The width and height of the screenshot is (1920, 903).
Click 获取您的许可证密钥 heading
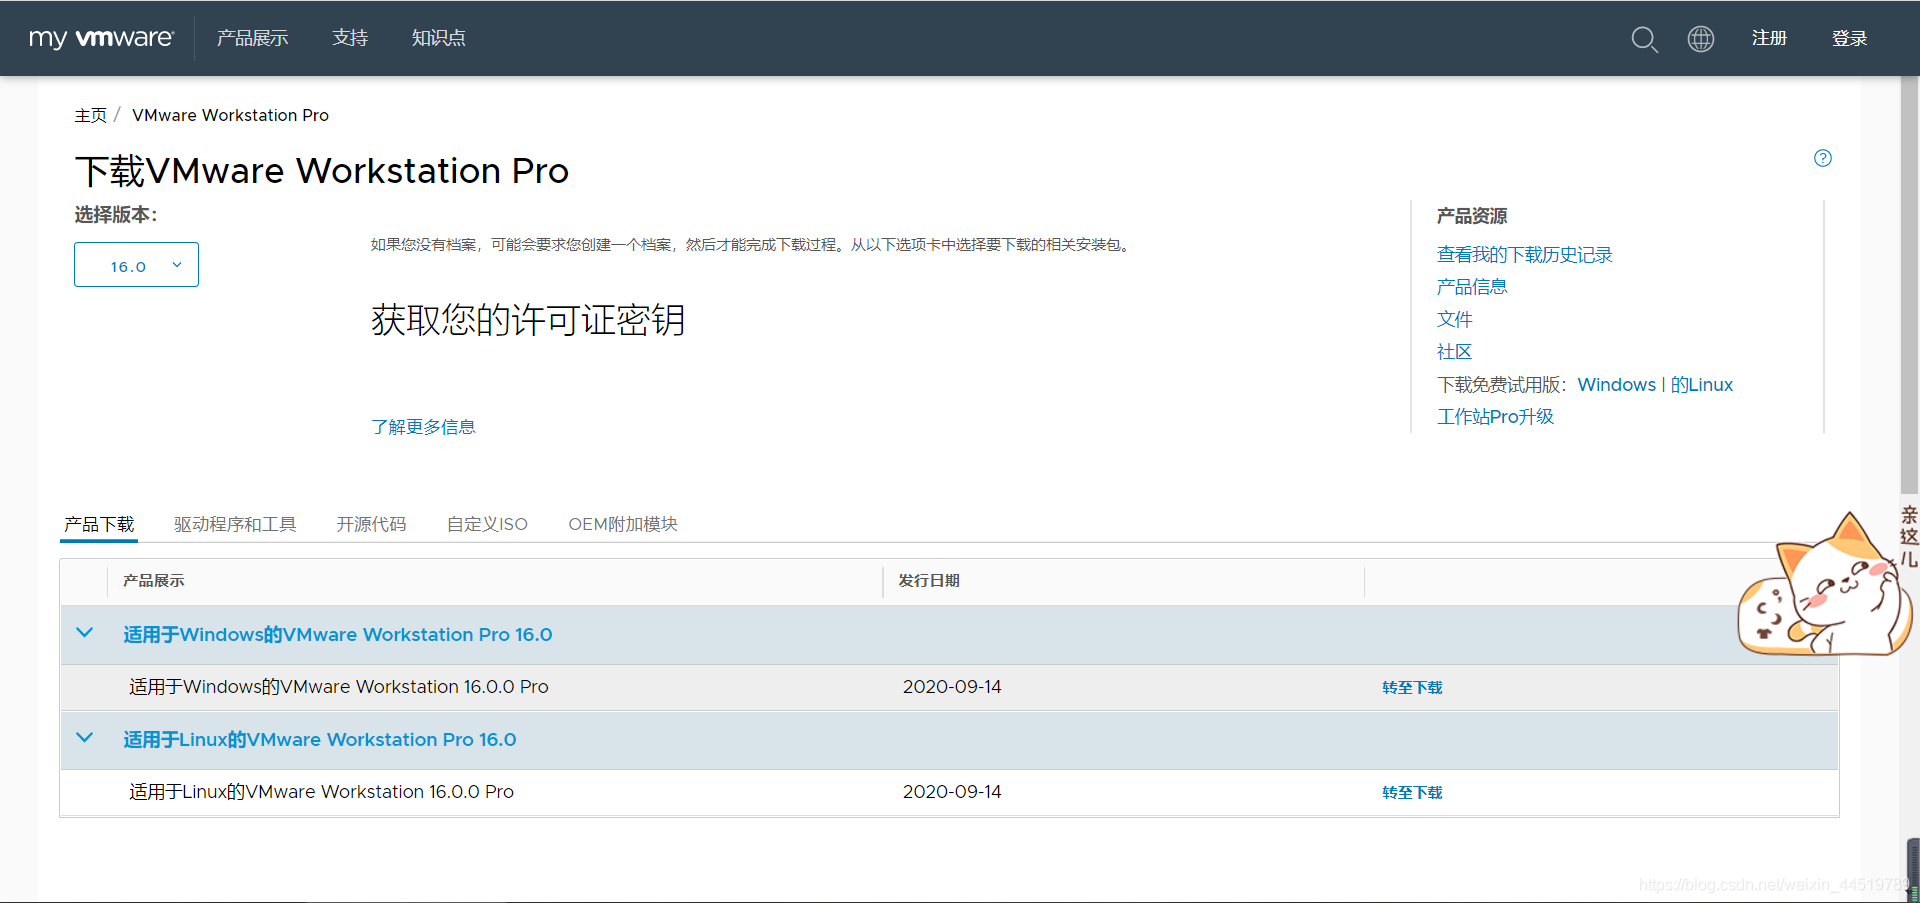(527, 320)
